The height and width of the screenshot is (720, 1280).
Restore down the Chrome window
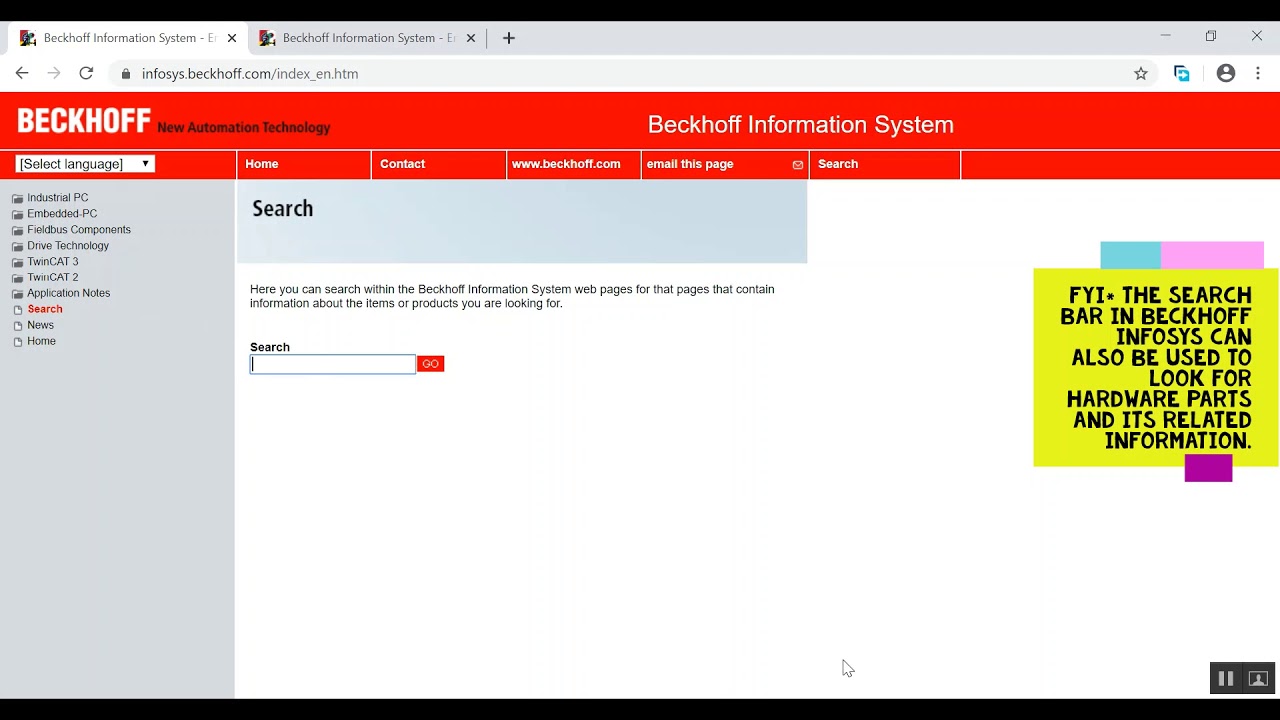tap(1211, 36)
